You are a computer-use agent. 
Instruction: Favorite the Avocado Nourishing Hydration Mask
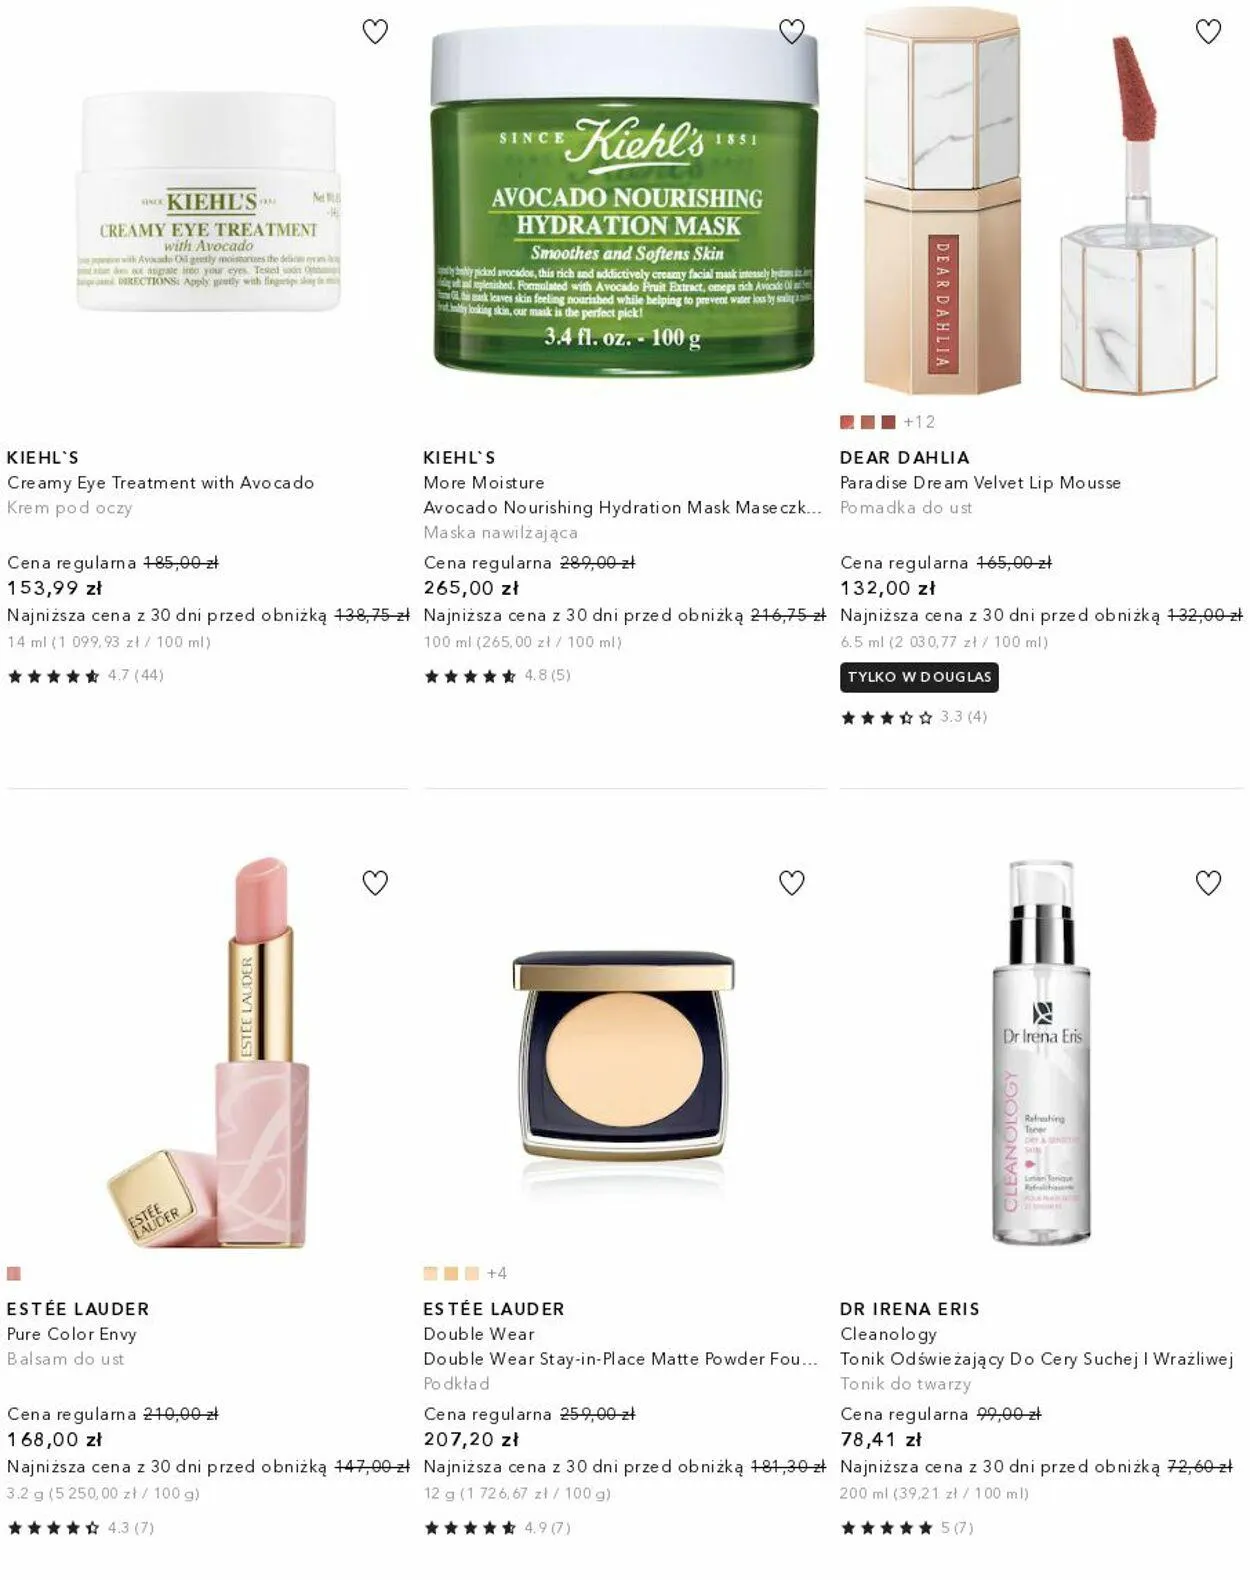792,32
